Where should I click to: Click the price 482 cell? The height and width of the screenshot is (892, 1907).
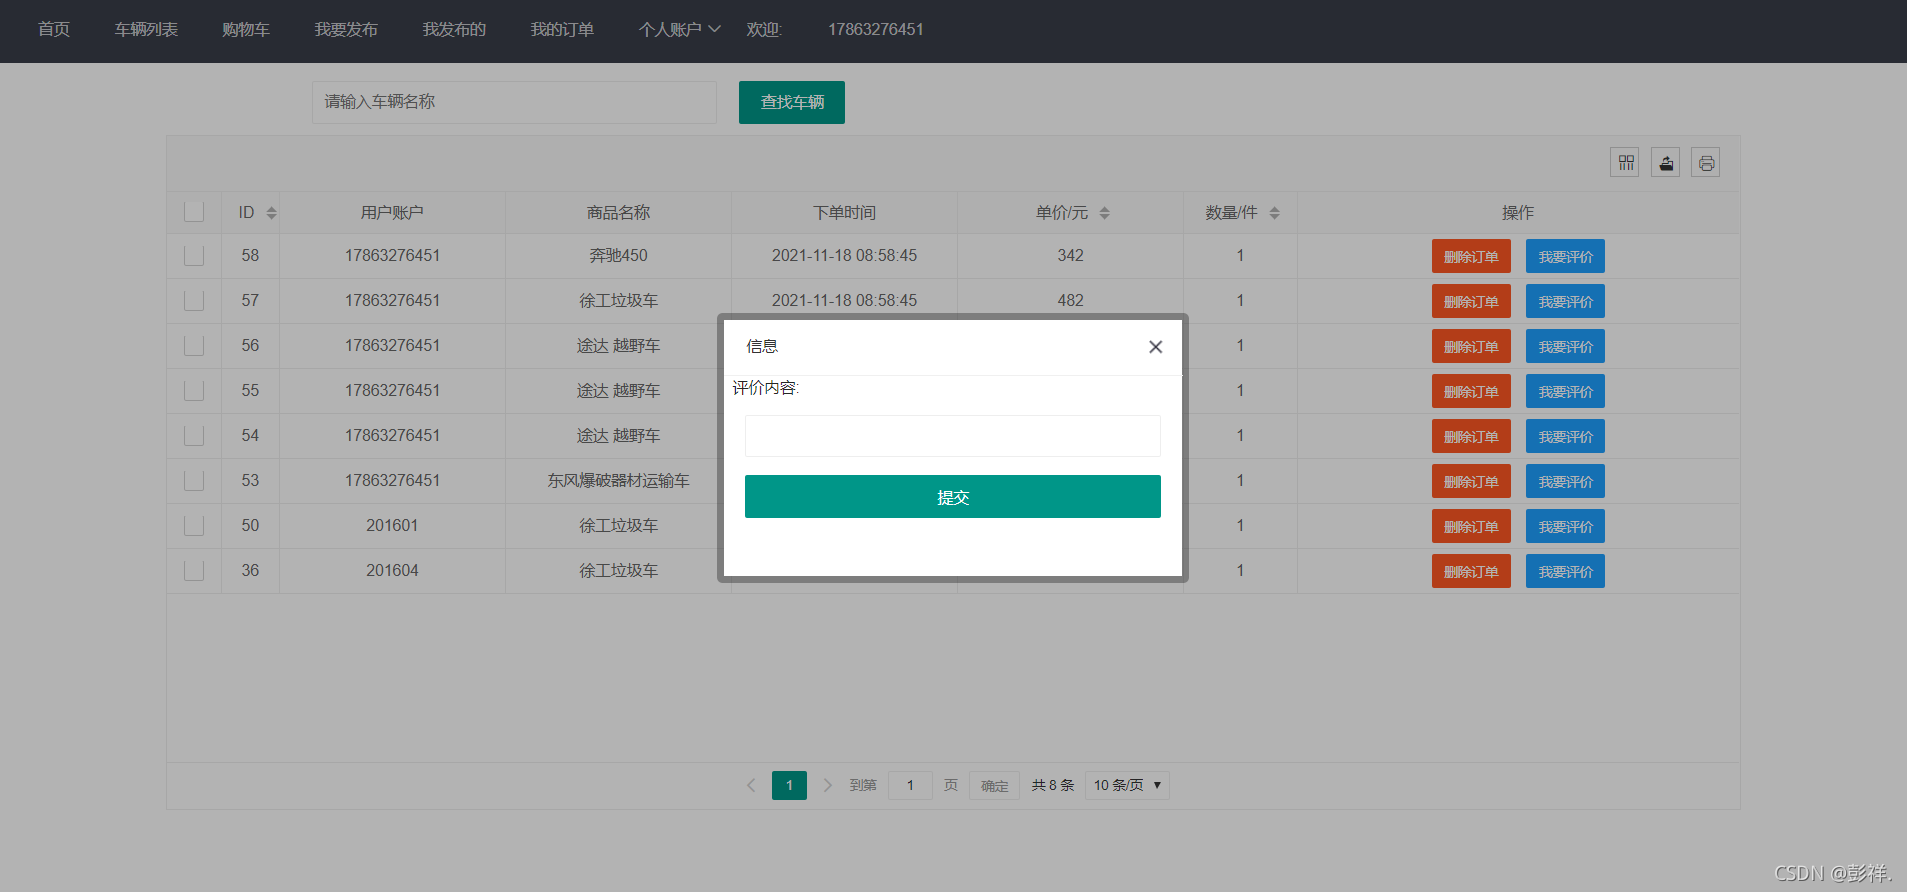1070,301
